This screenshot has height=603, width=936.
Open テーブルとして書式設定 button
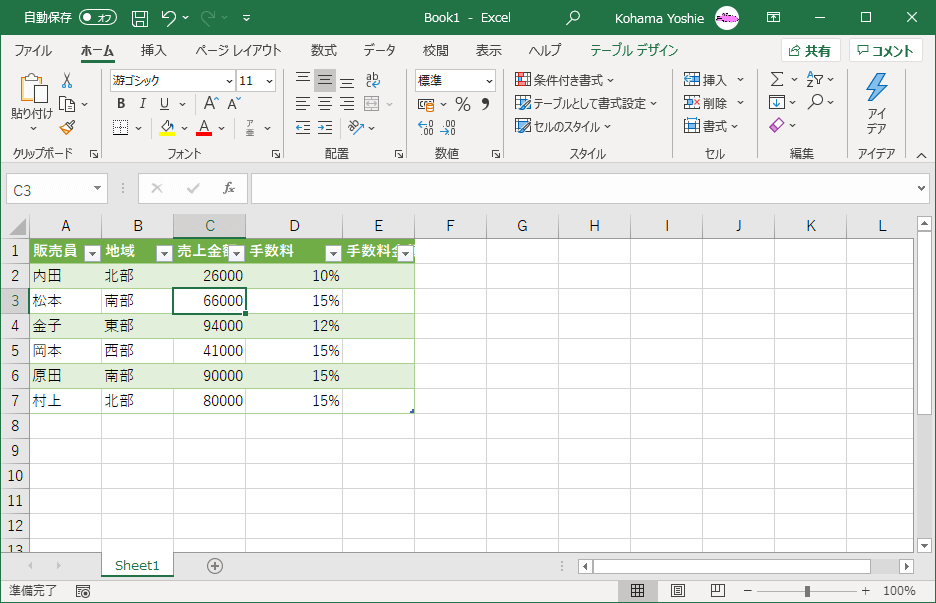tap(586, 103)
